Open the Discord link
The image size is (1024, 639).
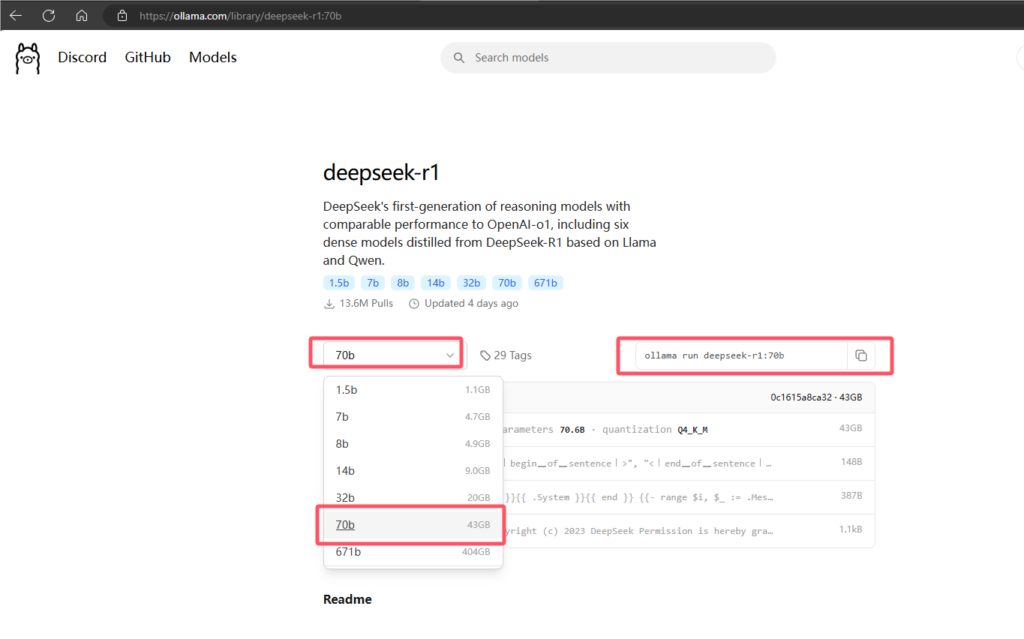(82, 57)
